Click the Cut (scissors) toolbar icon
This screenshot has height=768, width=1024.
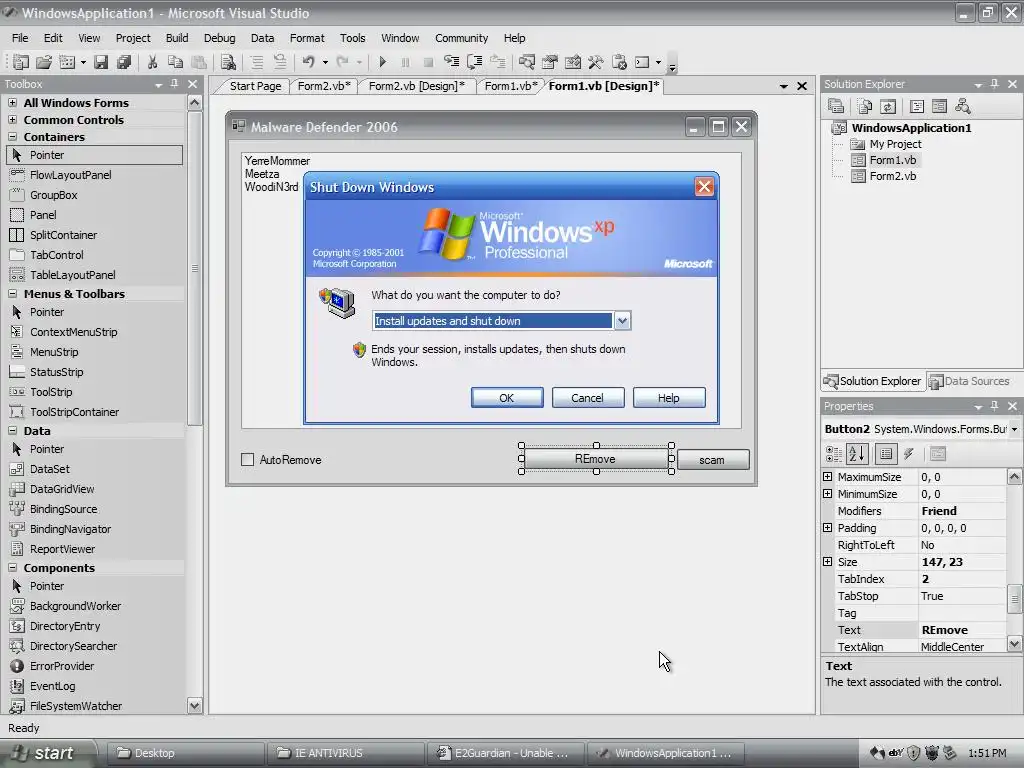click(152, 62)
